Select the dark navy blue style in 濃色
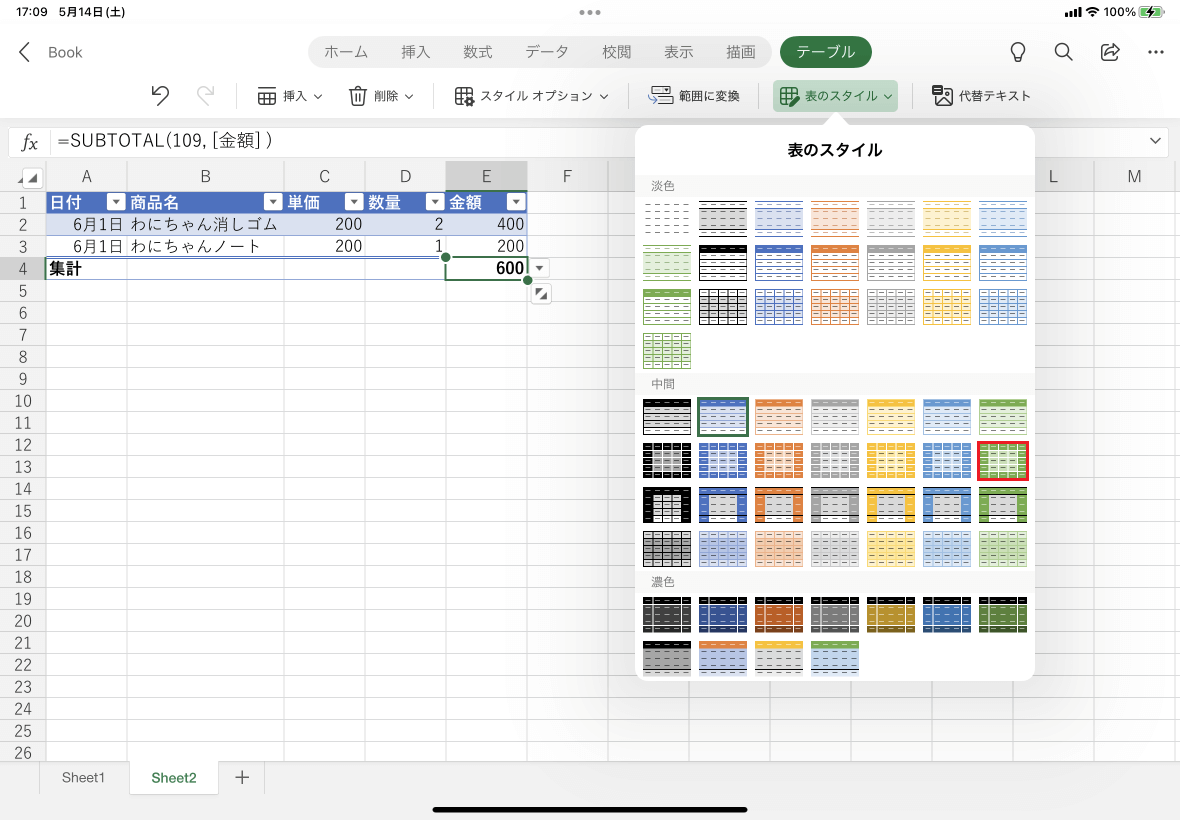The image size is (1180, 820). [722, 615]
